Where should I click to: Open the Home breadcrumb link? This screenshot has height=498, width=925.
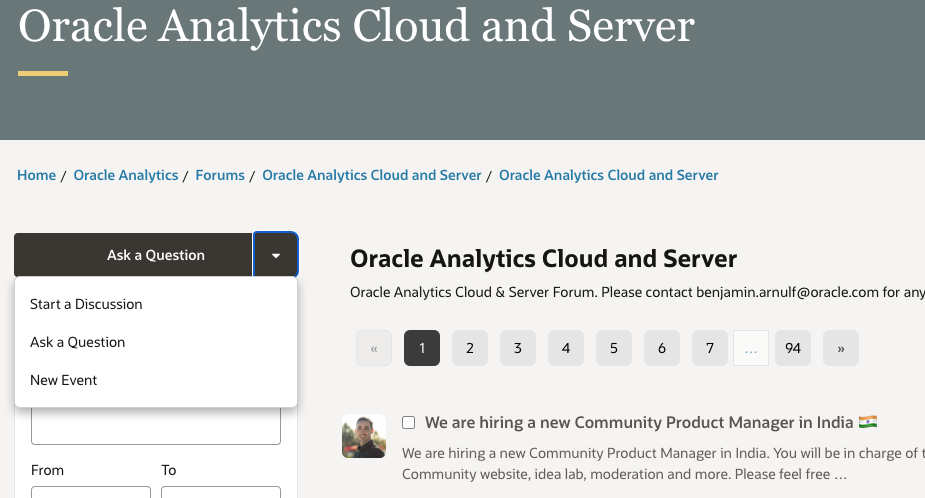coord(37,175)
